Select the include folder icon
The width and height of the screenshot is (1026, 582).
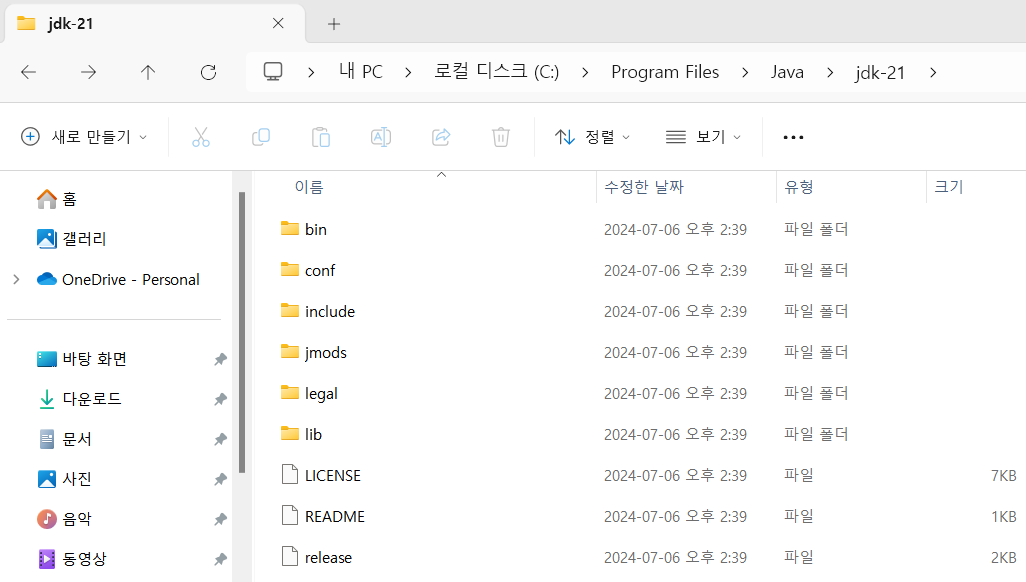[x=290, y=311]
